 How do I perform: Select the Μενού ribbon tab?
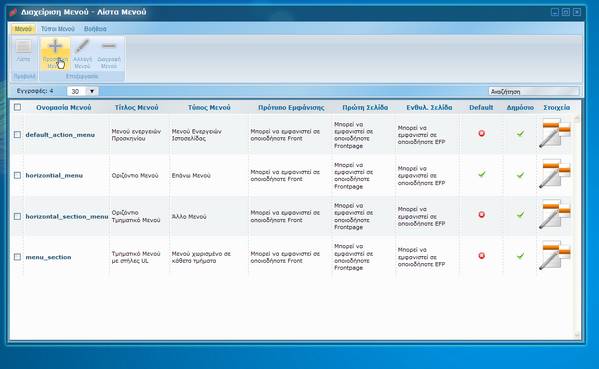point(23,29)
